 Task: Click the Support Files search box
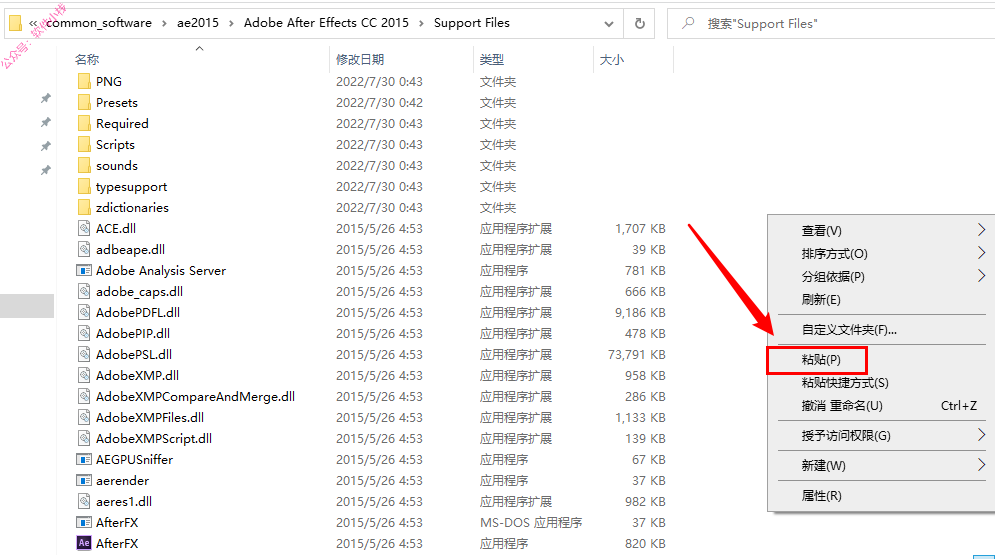(x=831, y=23)
